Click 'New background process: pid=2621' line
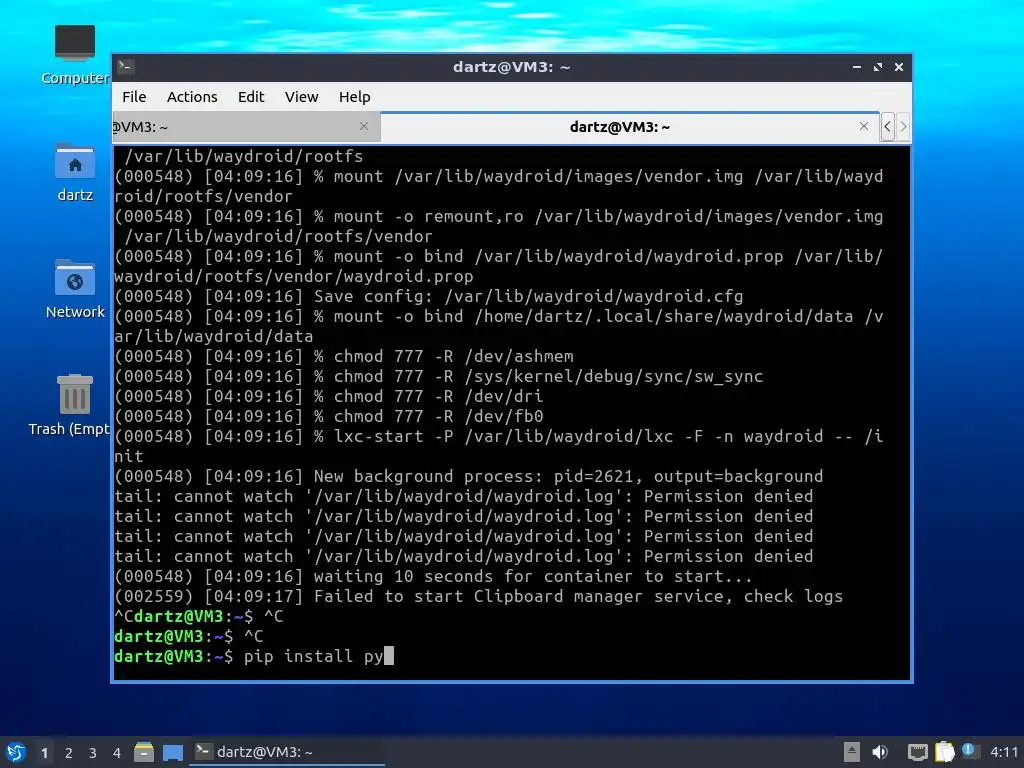The height and width of the screenshot is (768, 1024). [x=469, y=476]
